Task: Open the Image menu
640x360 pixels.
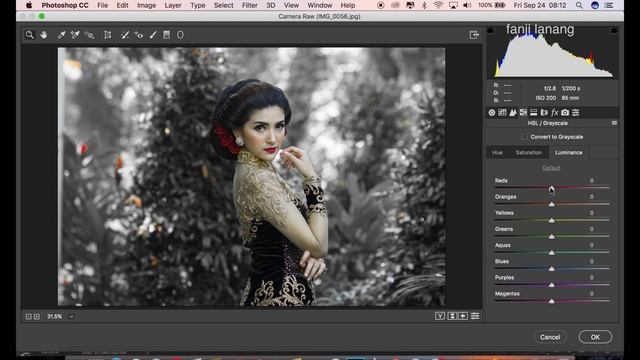Action: click(x=146, y=5)
